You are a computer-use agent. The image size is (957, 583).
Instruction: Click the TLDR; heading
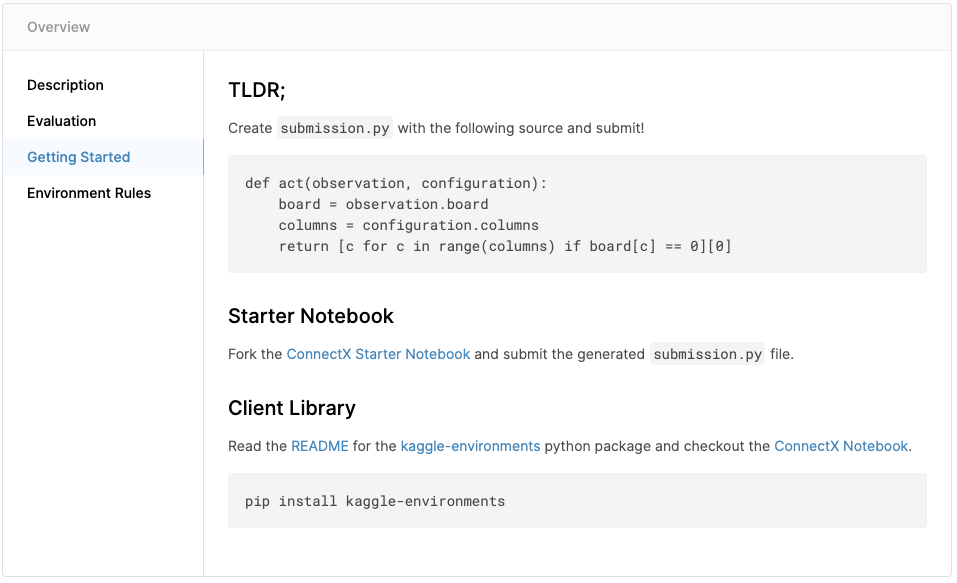coord(257,90)
